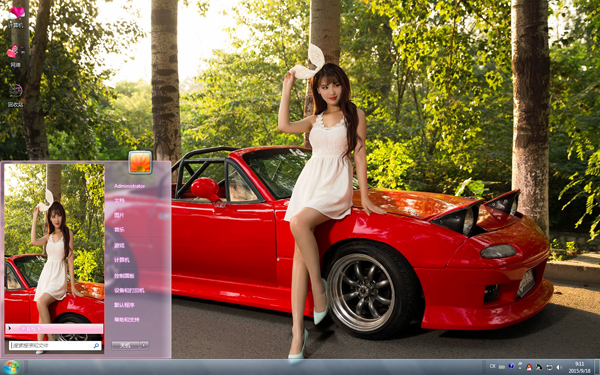Click the blue help tray icon
Screen dimensions: 600x375
[511, 366]
